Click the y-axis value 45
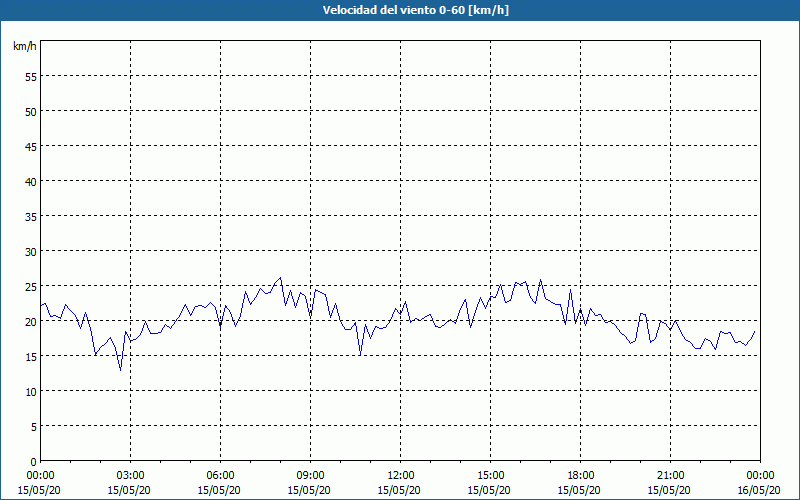Image resolution: width=800 pixels, height=500 pixels. click(31, 147)
